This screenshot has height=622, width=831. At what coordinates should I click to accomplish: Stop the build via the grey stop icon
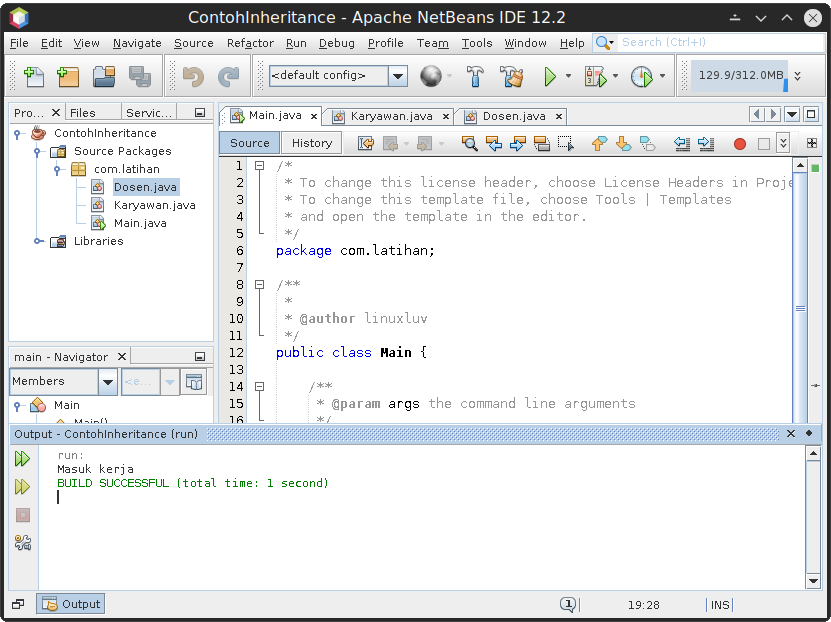coord(22,515)
